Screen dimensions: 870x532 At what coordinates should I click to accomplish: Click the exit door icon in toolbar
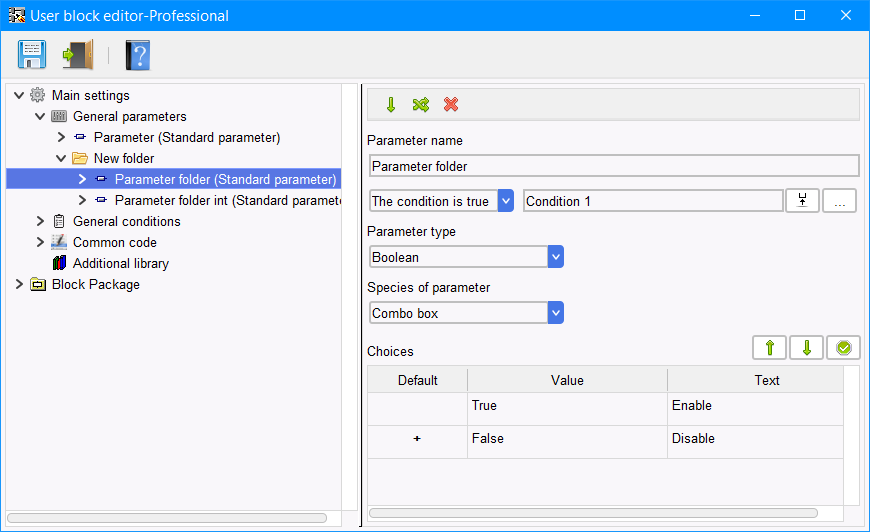78,54
